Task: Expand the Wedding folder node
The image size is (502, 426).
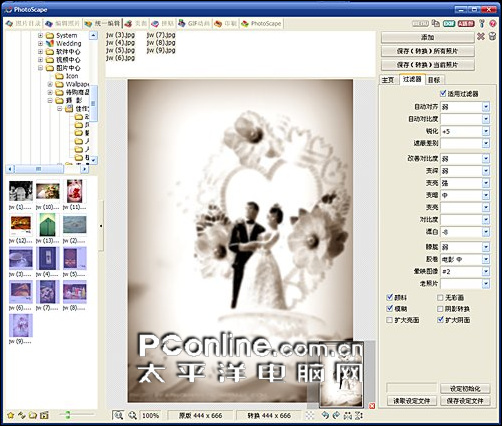Action: [x=40, y=43]
